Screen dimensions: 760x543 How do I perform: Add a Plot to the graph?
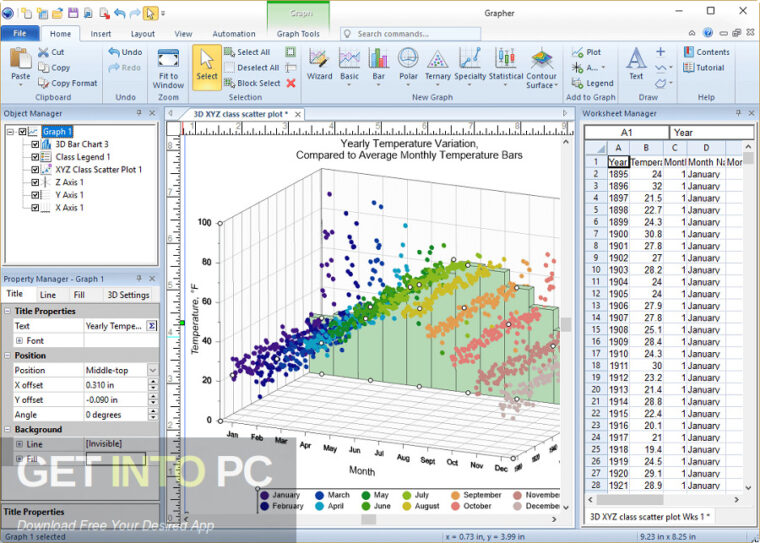pyautogui.click(x=586, y=52)
